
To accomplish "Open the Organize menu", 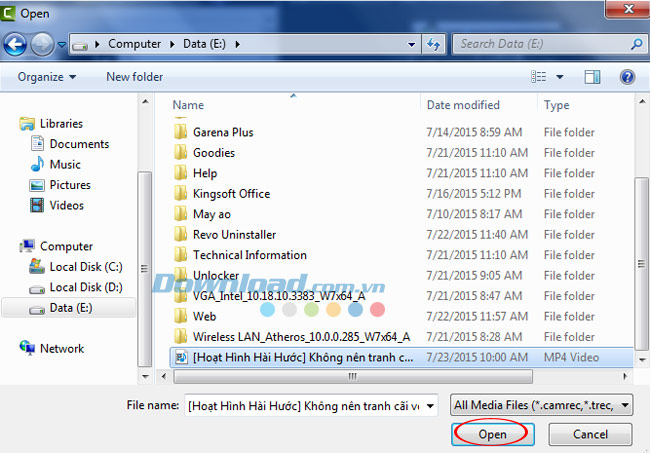I will [x=46, y=77].
